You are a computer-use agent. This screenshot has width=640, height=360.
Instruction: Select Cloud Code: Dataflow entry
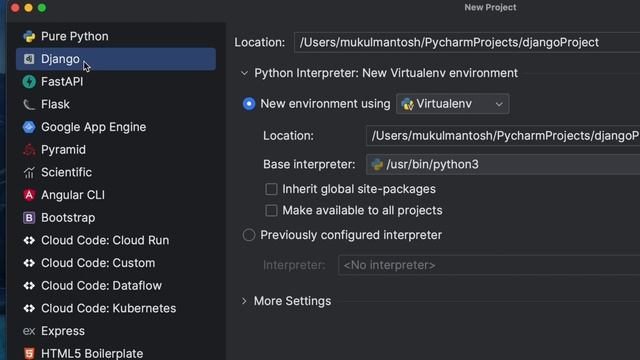(x=116, y=286)
